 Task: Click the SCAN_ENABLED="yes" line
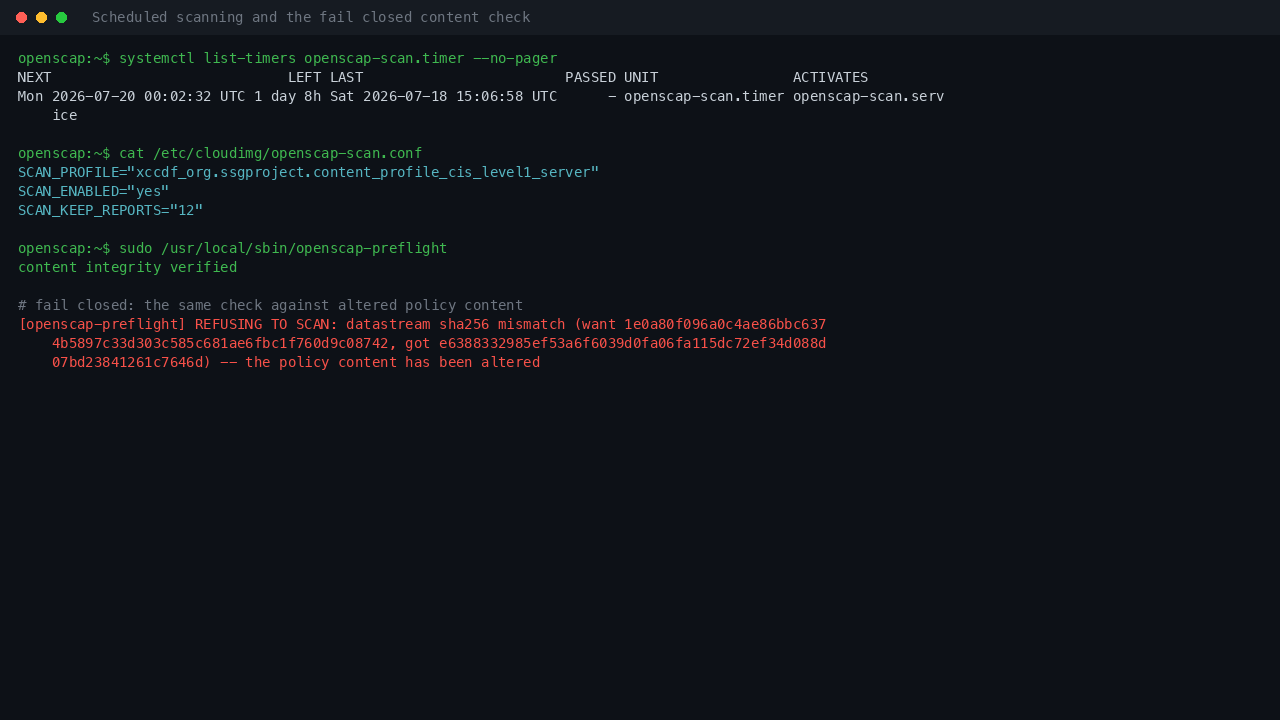pos(94,191)
